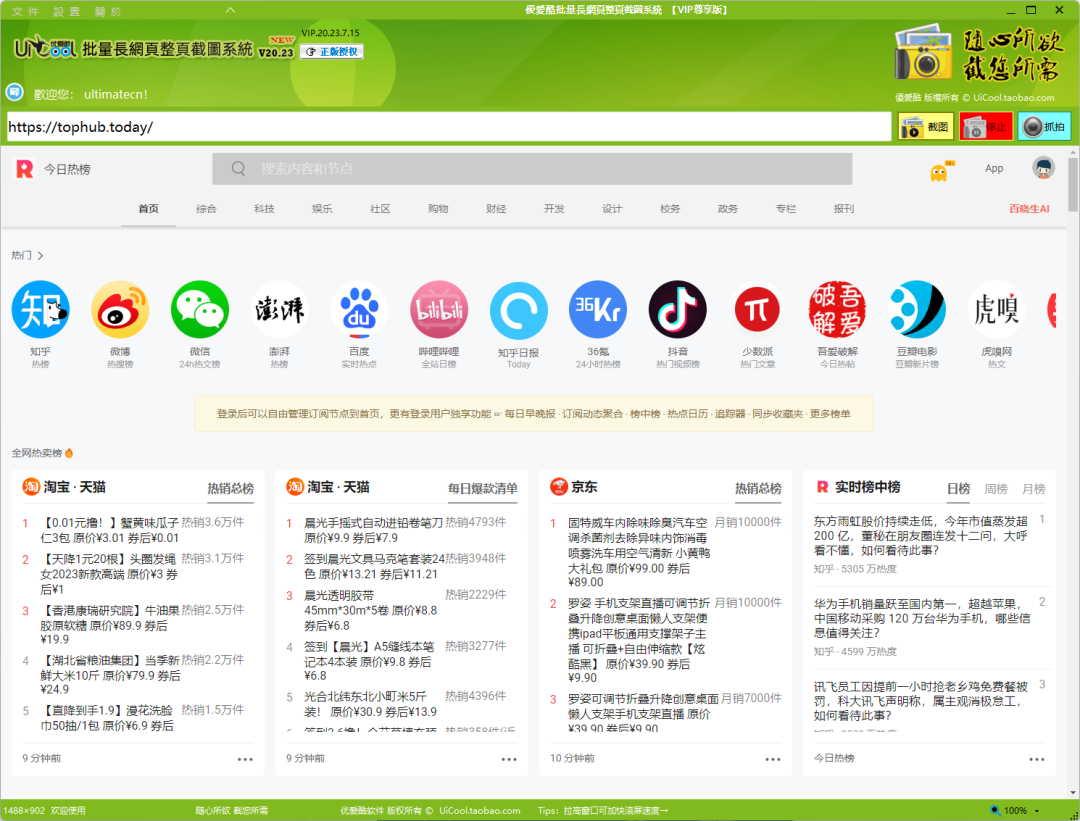The image size is (1080, 821).
Task: Open the 知乎 hot list icon
Action: pos(40,310)
